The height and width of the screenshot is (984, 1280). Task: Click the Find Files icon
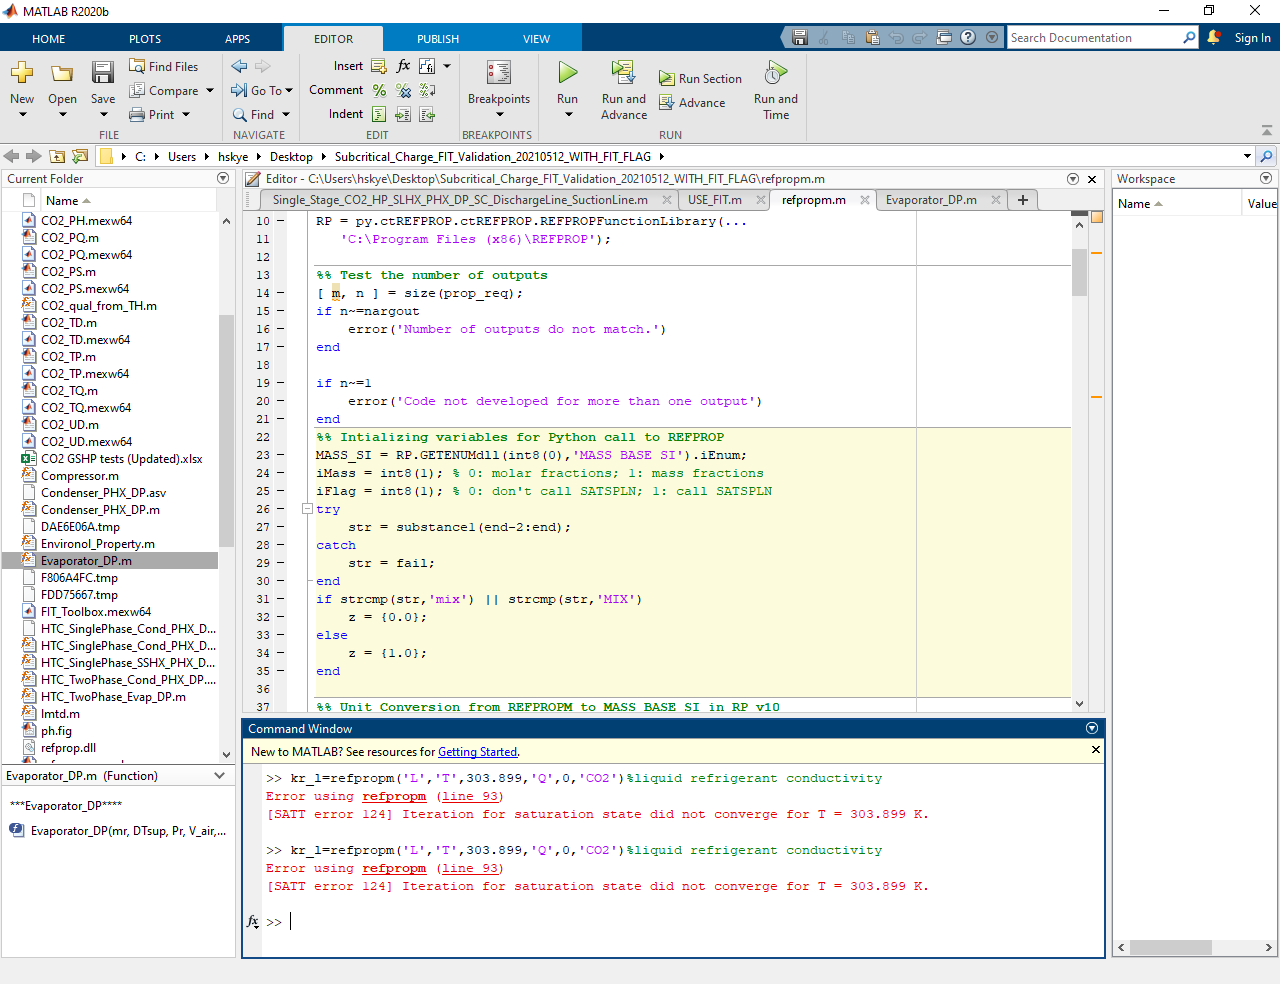tap(138, 66)
